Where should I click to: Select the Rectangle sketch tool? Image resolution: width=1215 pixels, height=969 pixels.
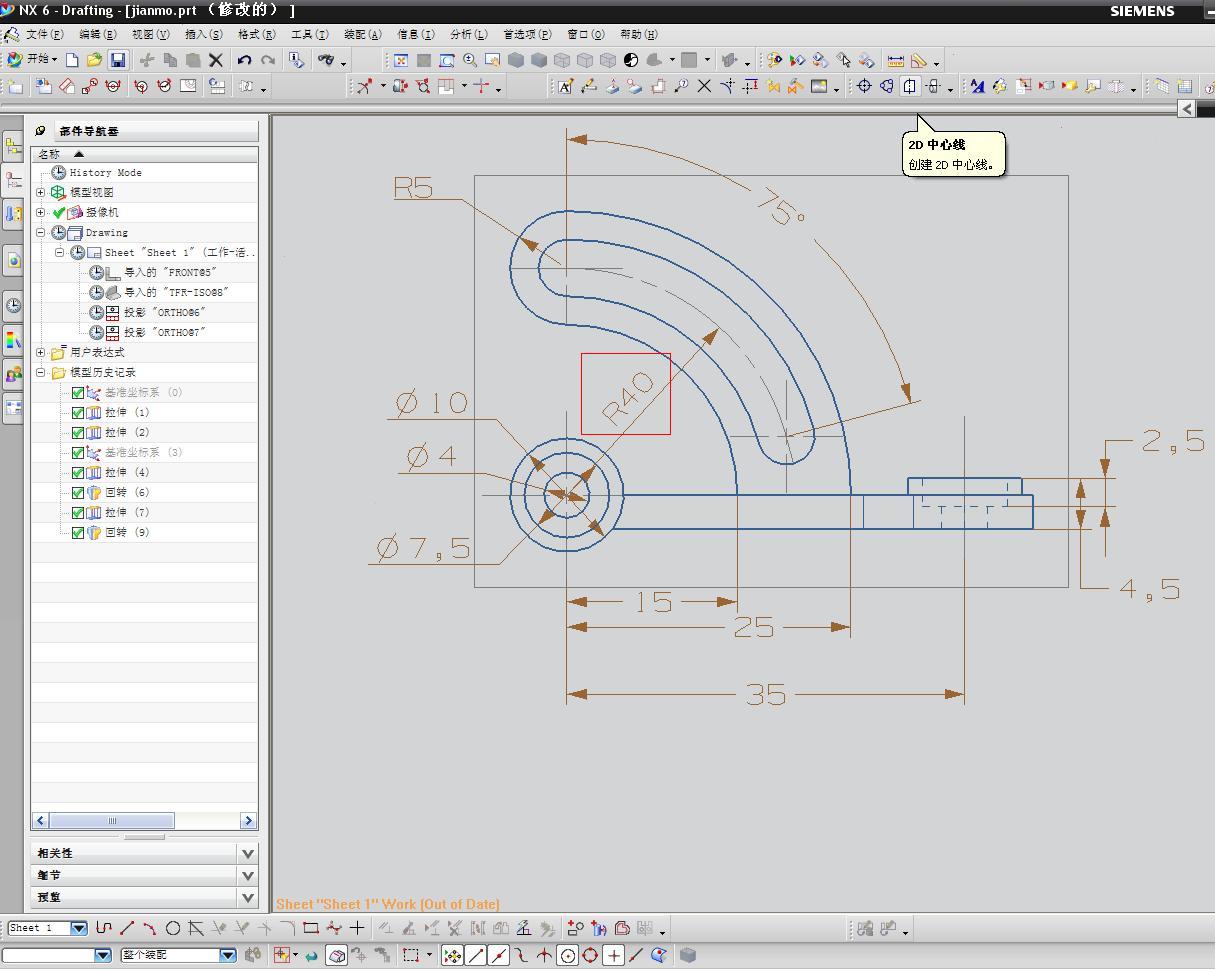coord(310,928)
